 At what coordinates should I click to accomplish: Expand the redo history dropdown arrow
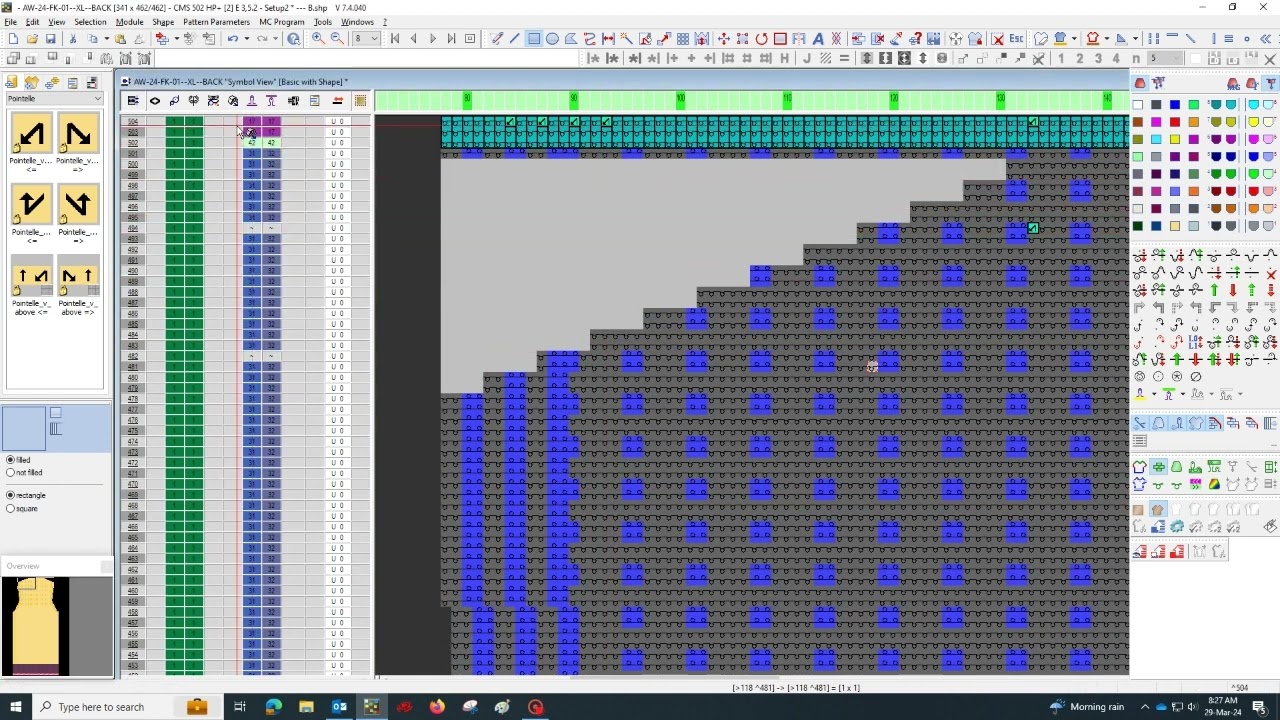[x=275, y=39]
